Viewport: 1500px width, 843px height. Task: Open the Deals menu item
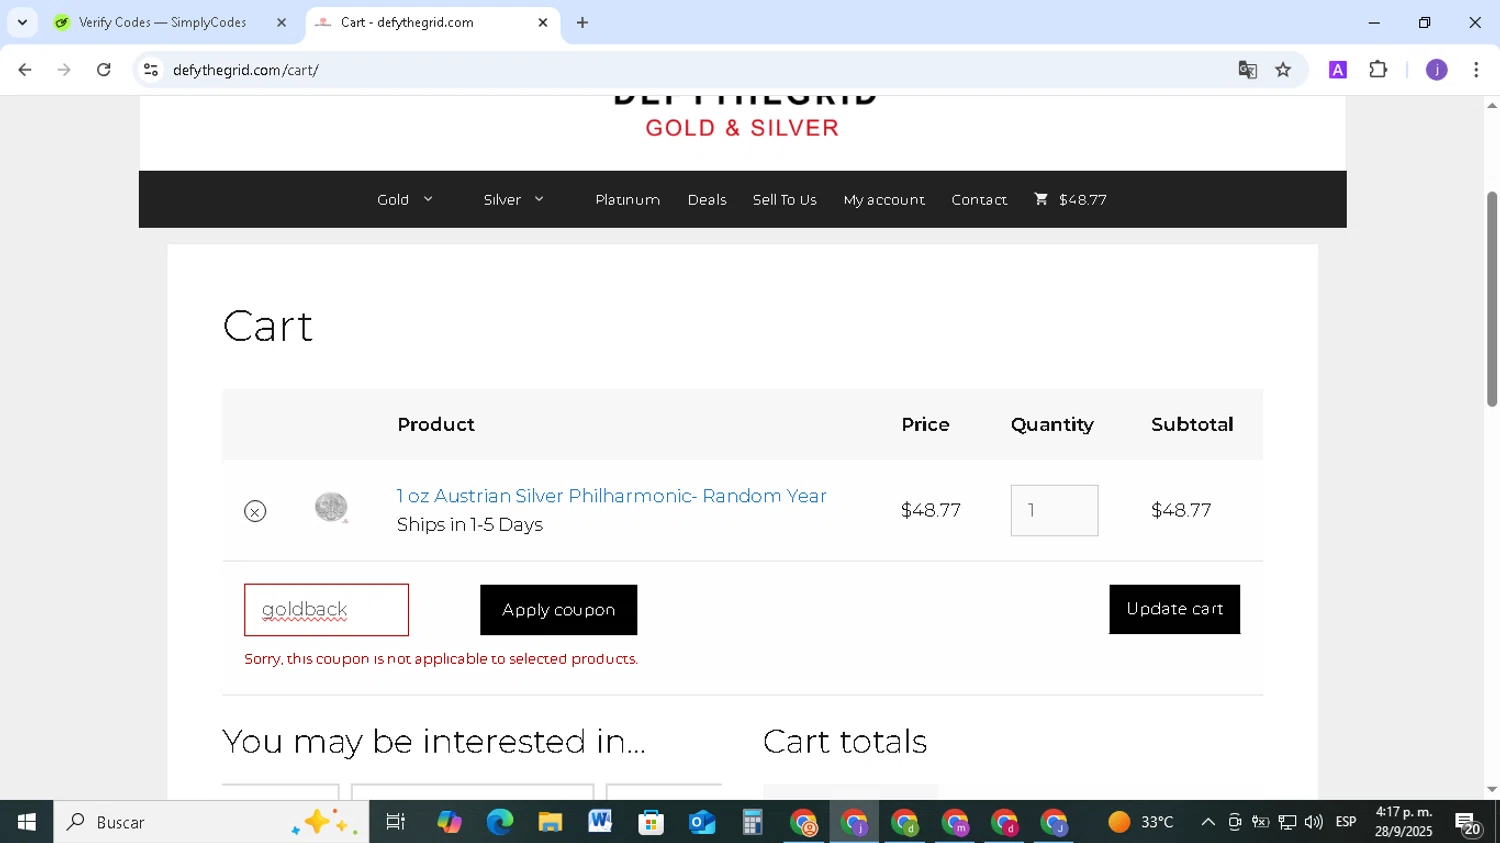pyautogui.click(x=707, y=199)
